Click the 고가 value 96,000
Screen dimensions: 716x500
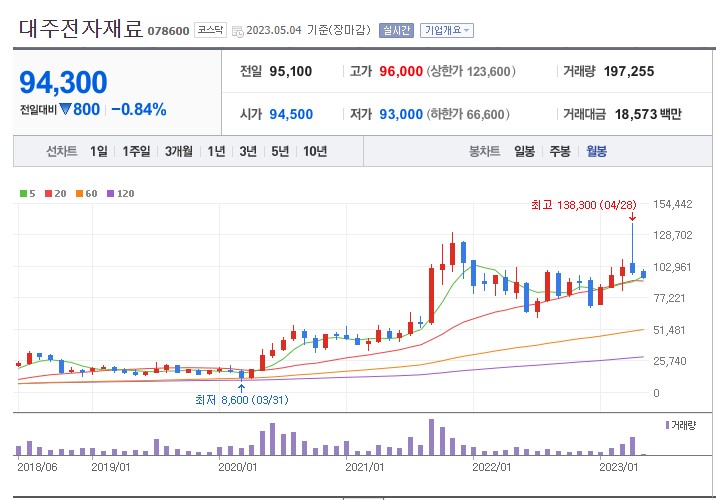point(401,71)
